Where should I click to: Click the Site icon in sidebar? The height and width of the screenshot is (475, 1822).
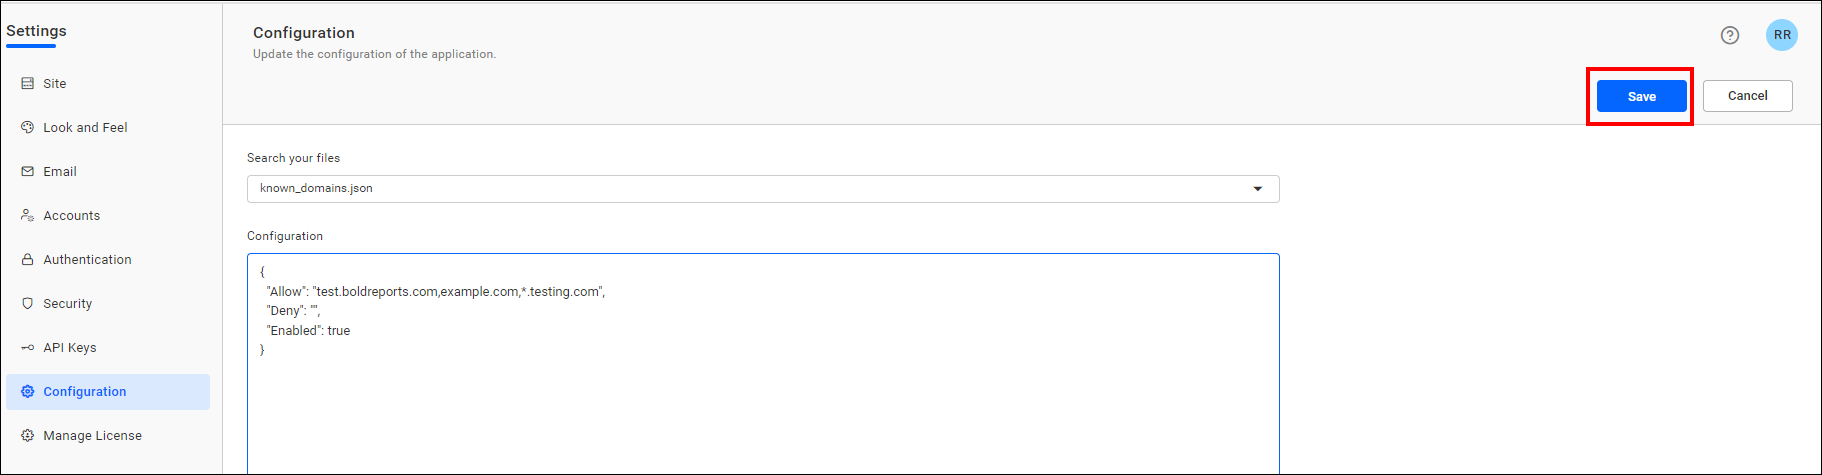28,84
